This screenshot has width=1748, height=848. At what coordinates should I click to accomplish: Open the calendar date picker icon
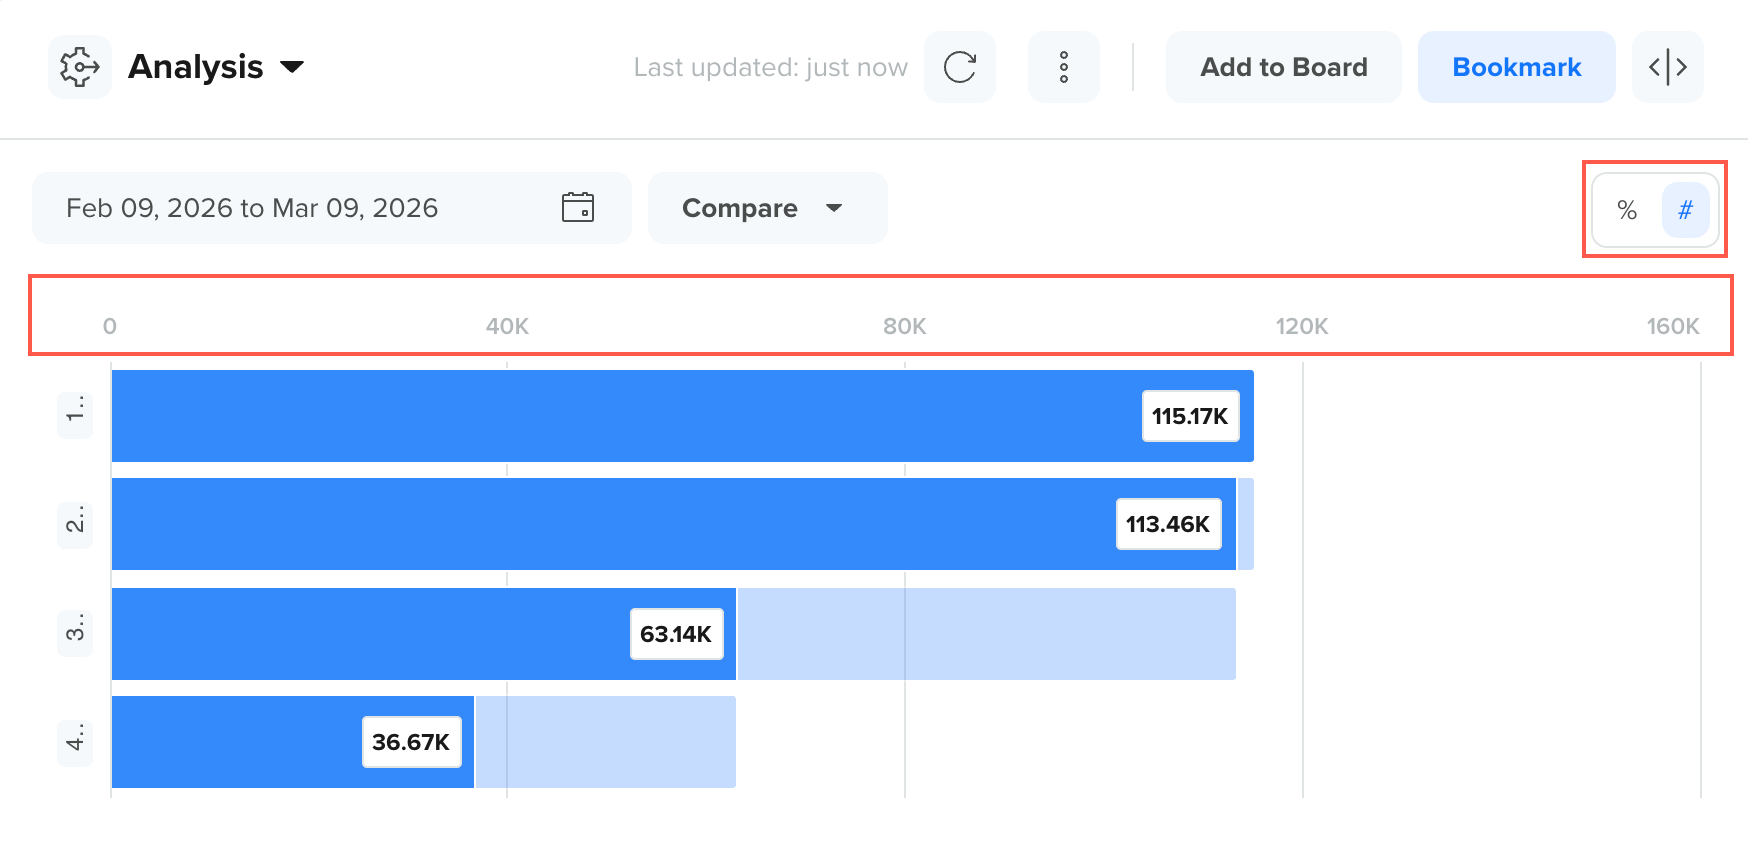578,207
